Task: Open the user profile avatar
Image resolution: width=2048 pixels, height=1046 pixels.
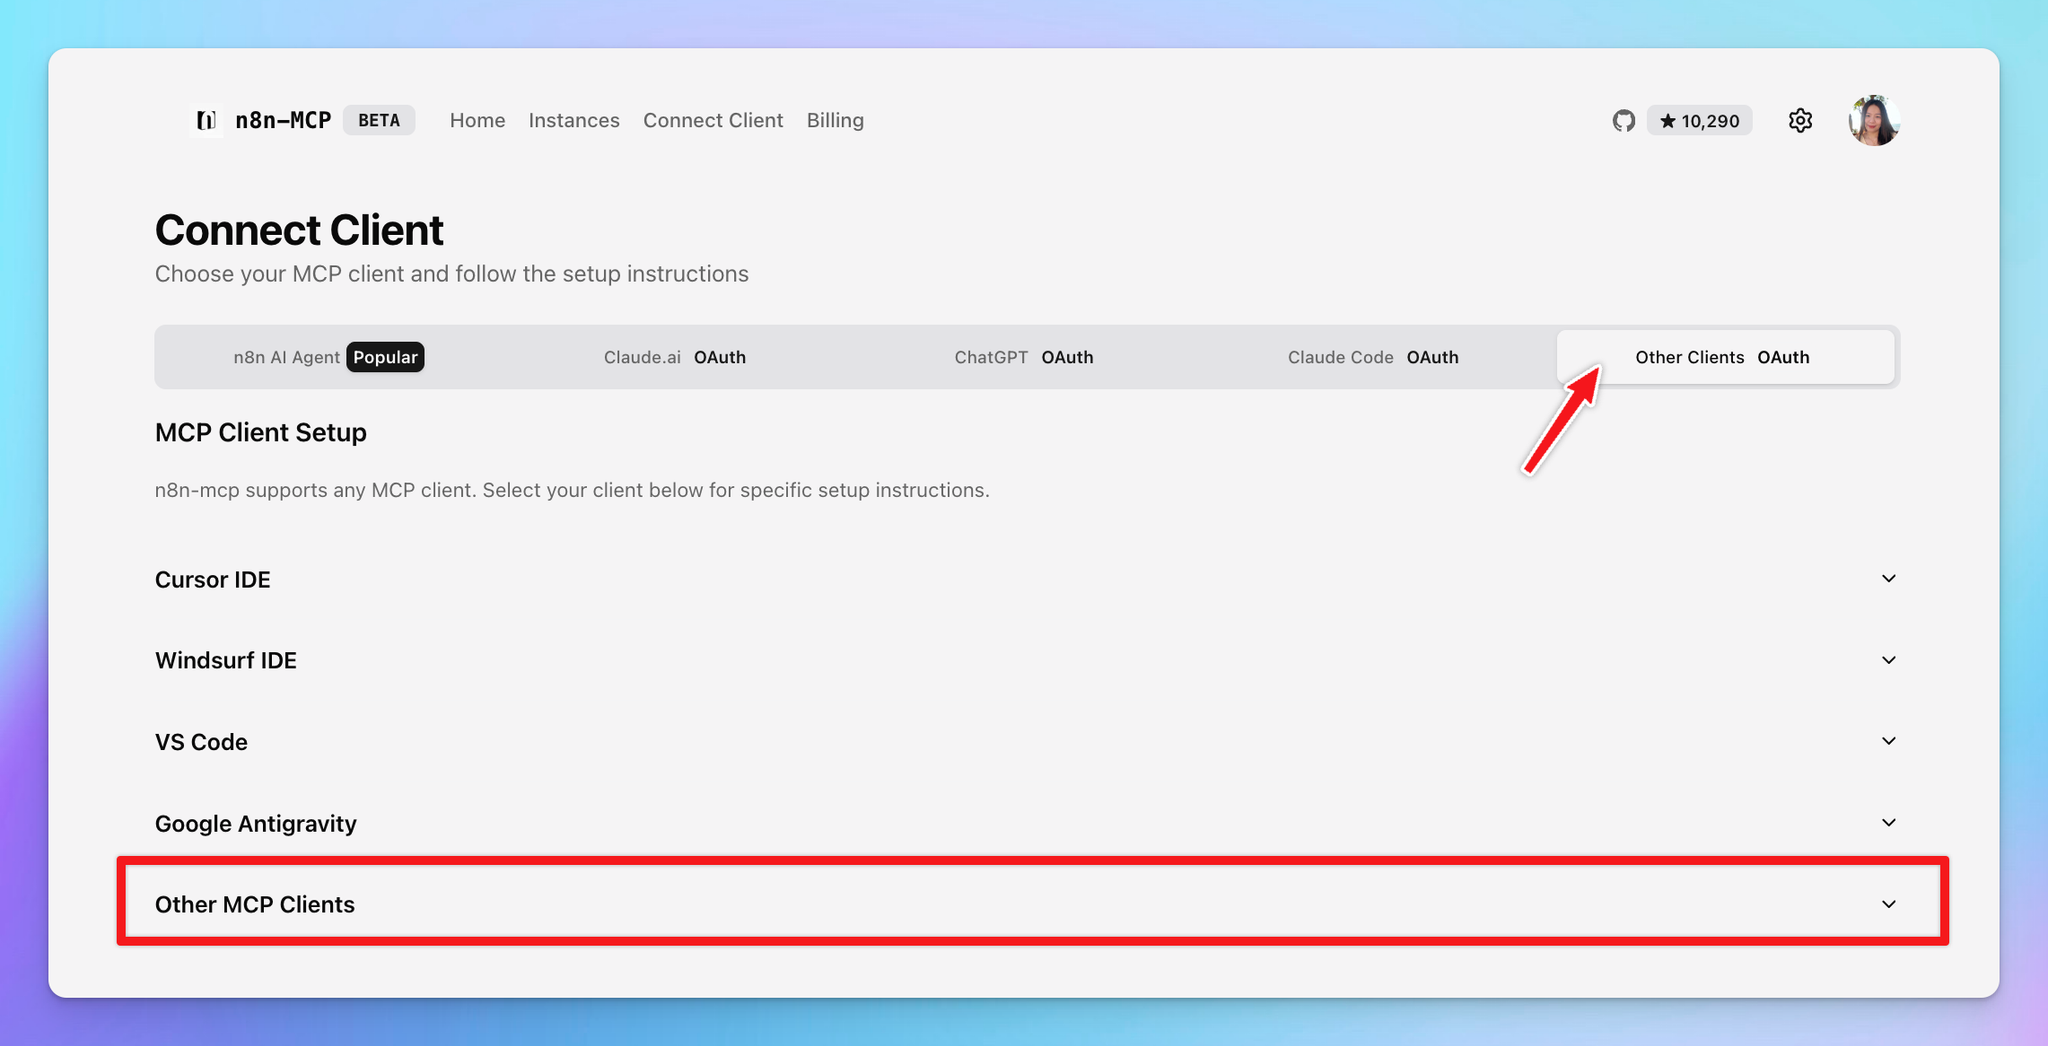Action: pyautogui.click(x=1874, y=121)
